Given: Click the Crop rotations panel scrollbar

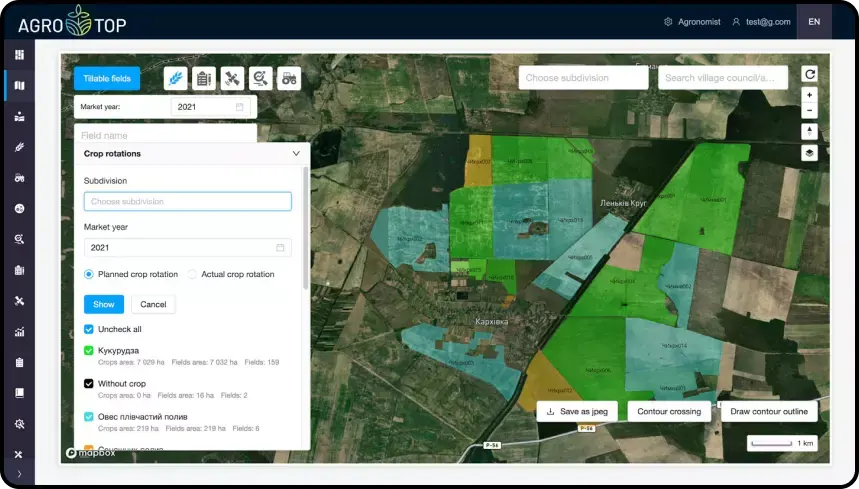Looking at the screenshot, I should coord(306,227).
